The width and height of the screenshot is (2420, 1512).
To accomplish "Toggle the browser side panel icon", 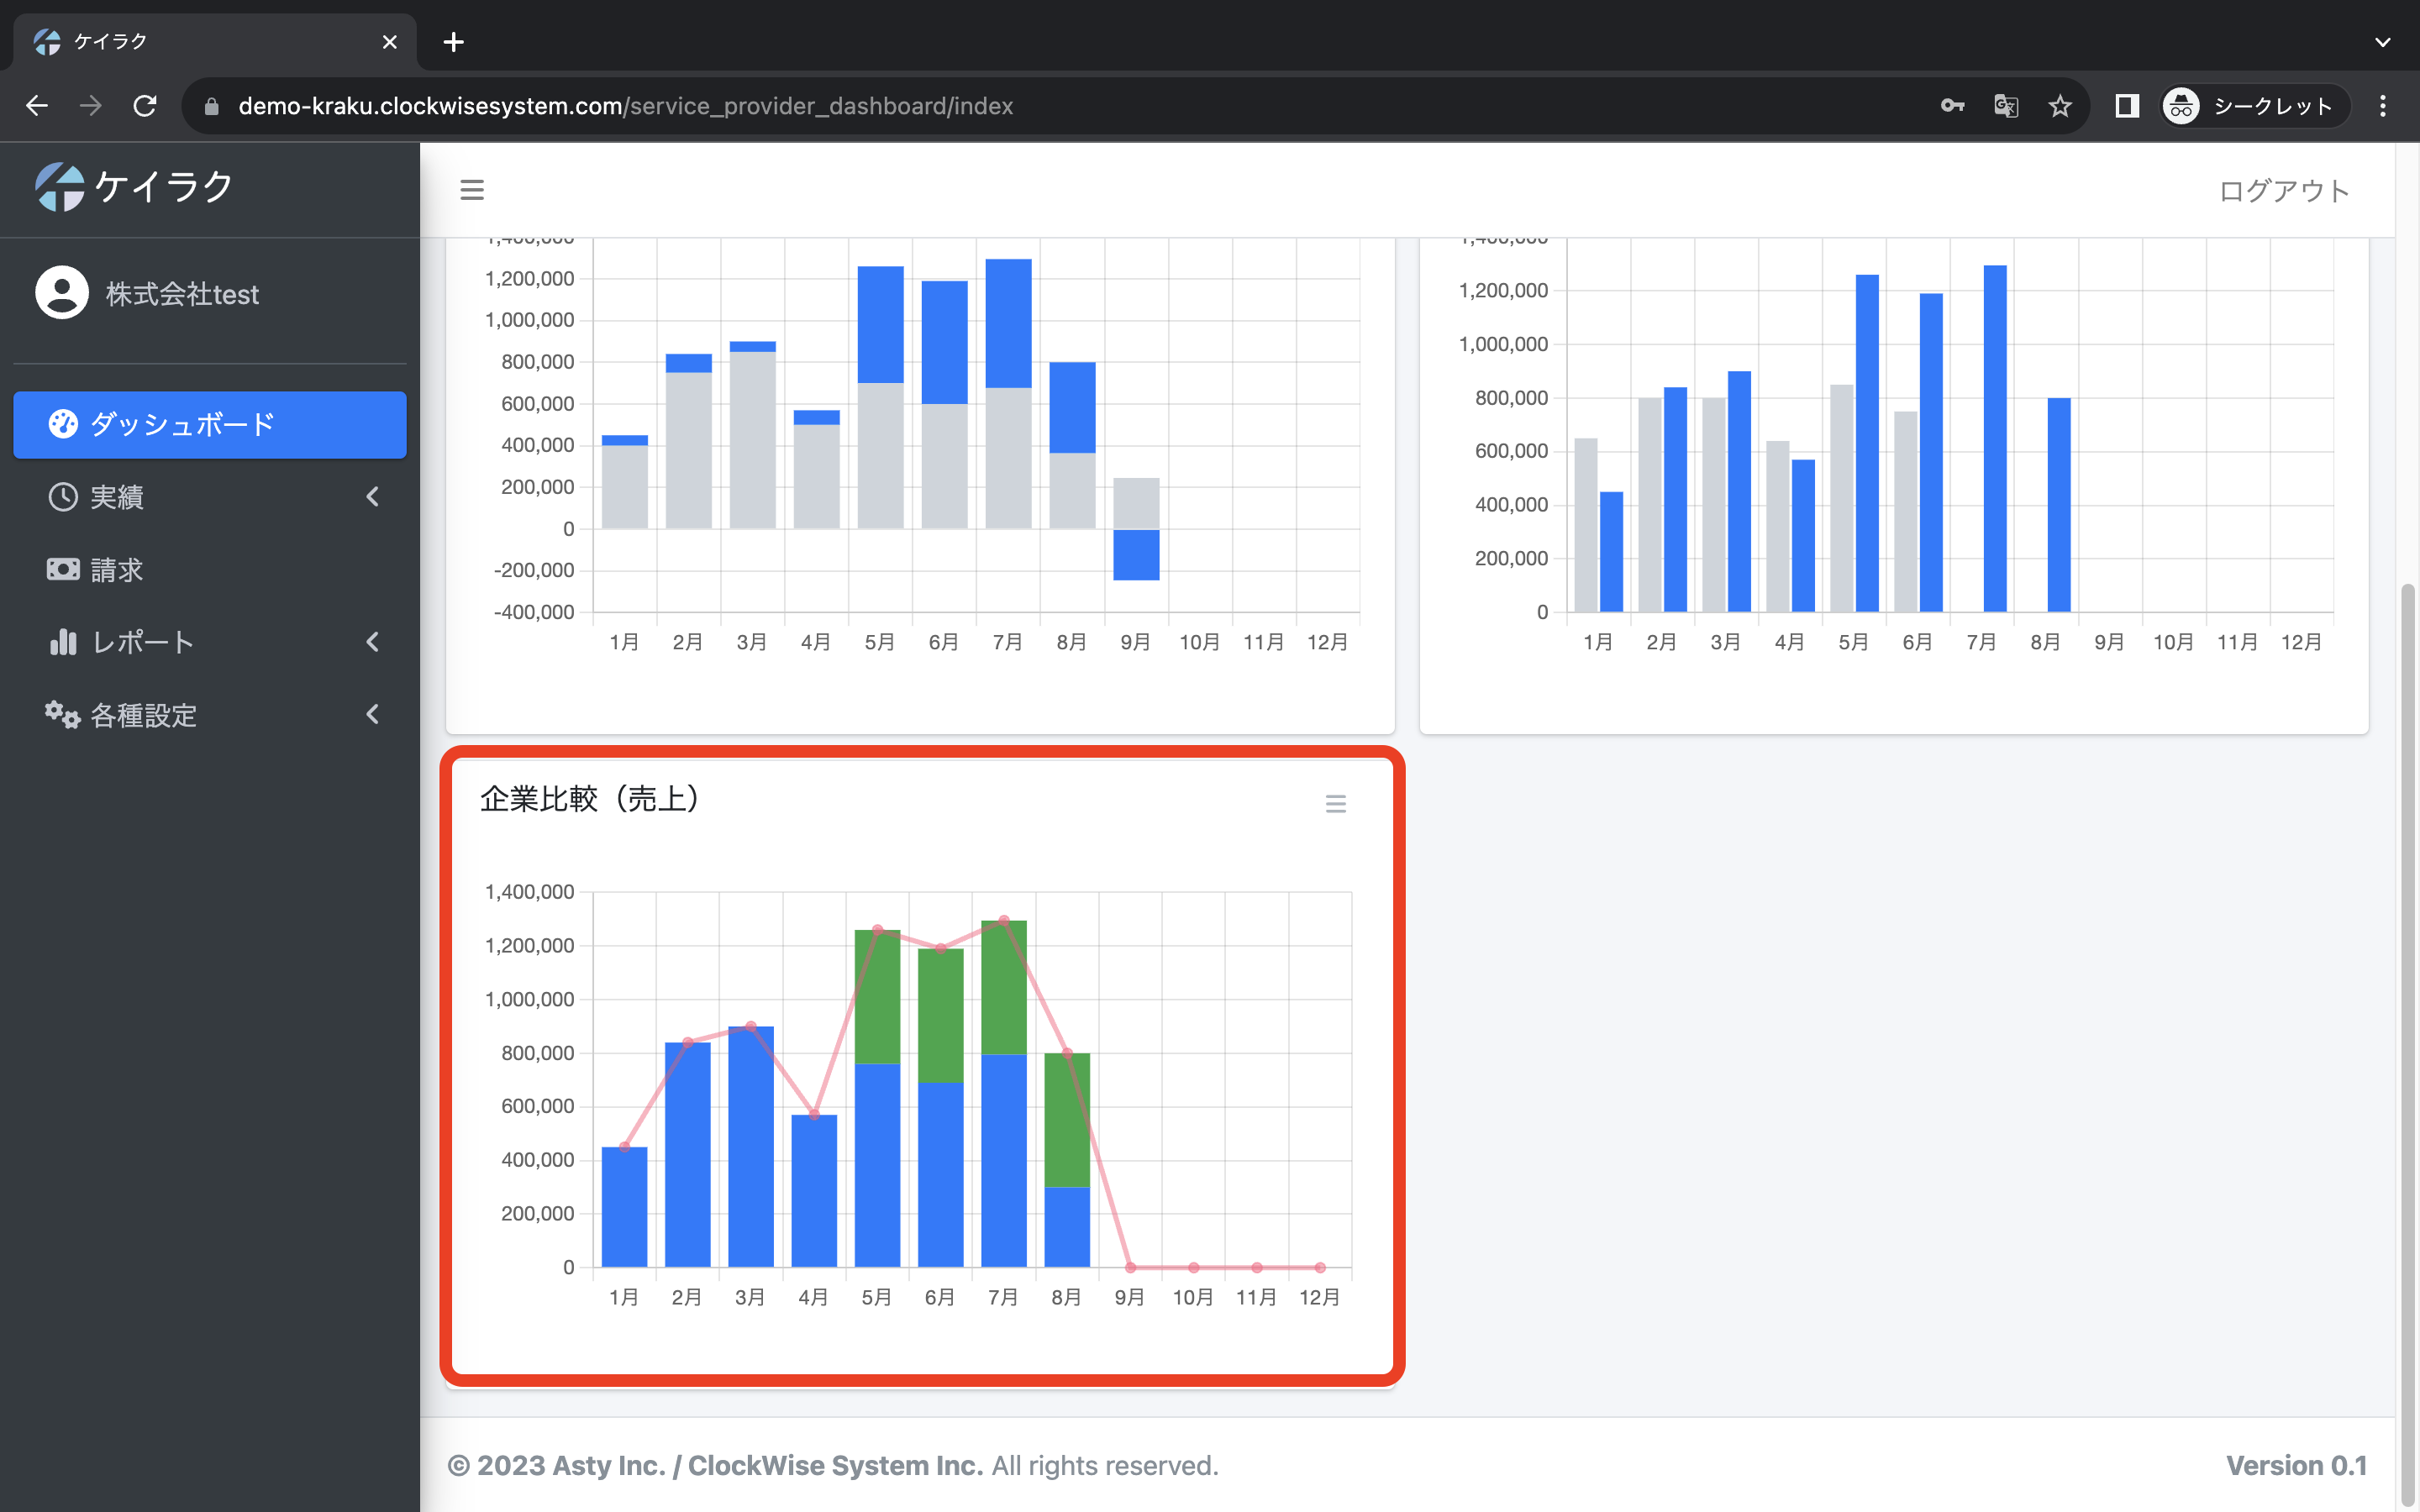I will [2126, 106].
